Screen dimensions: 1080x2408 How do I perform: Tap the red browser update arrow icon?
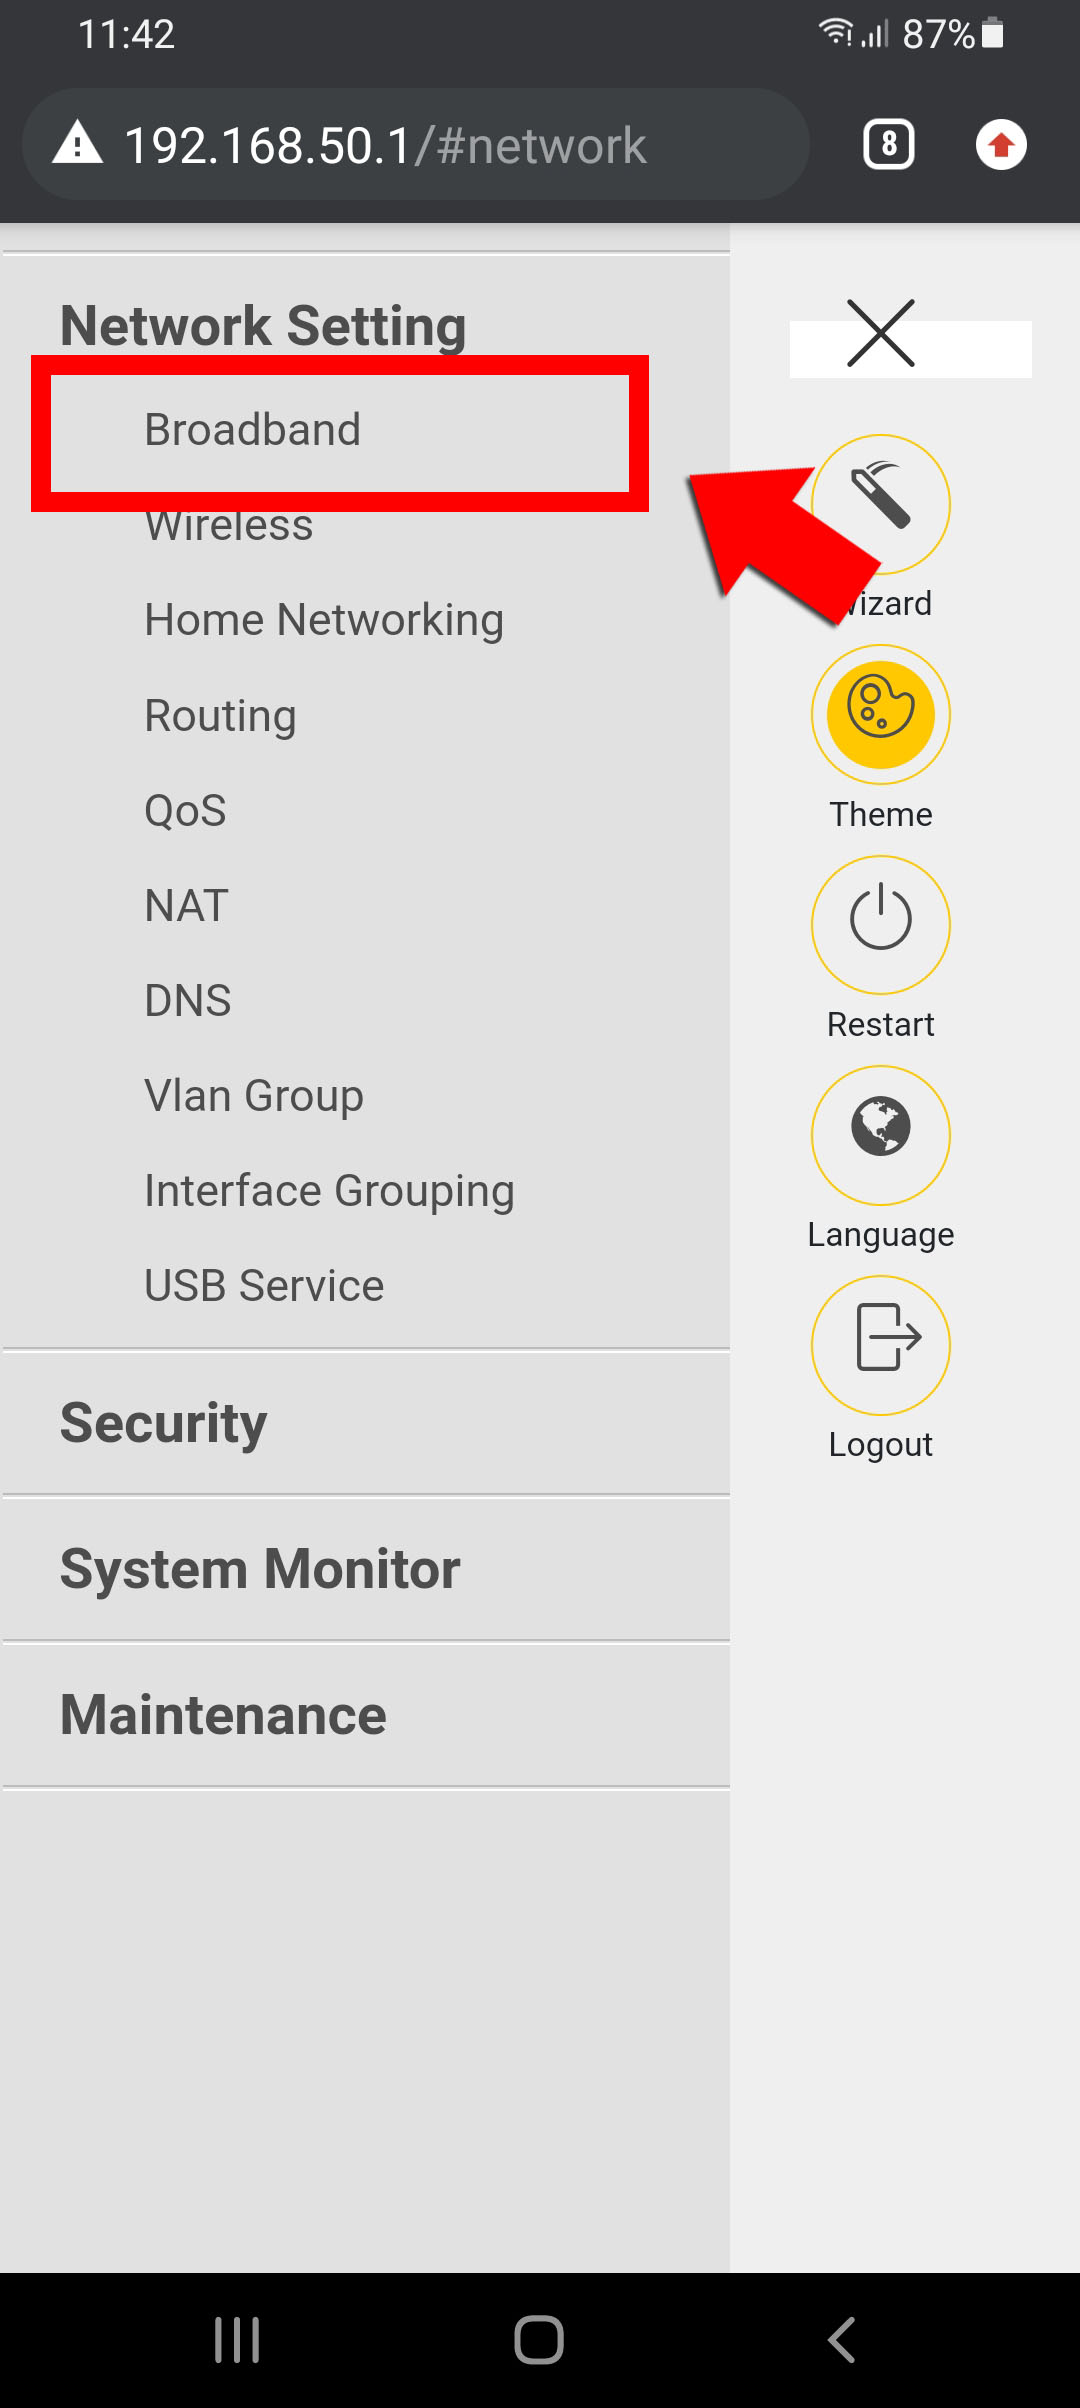point(1001,145)
